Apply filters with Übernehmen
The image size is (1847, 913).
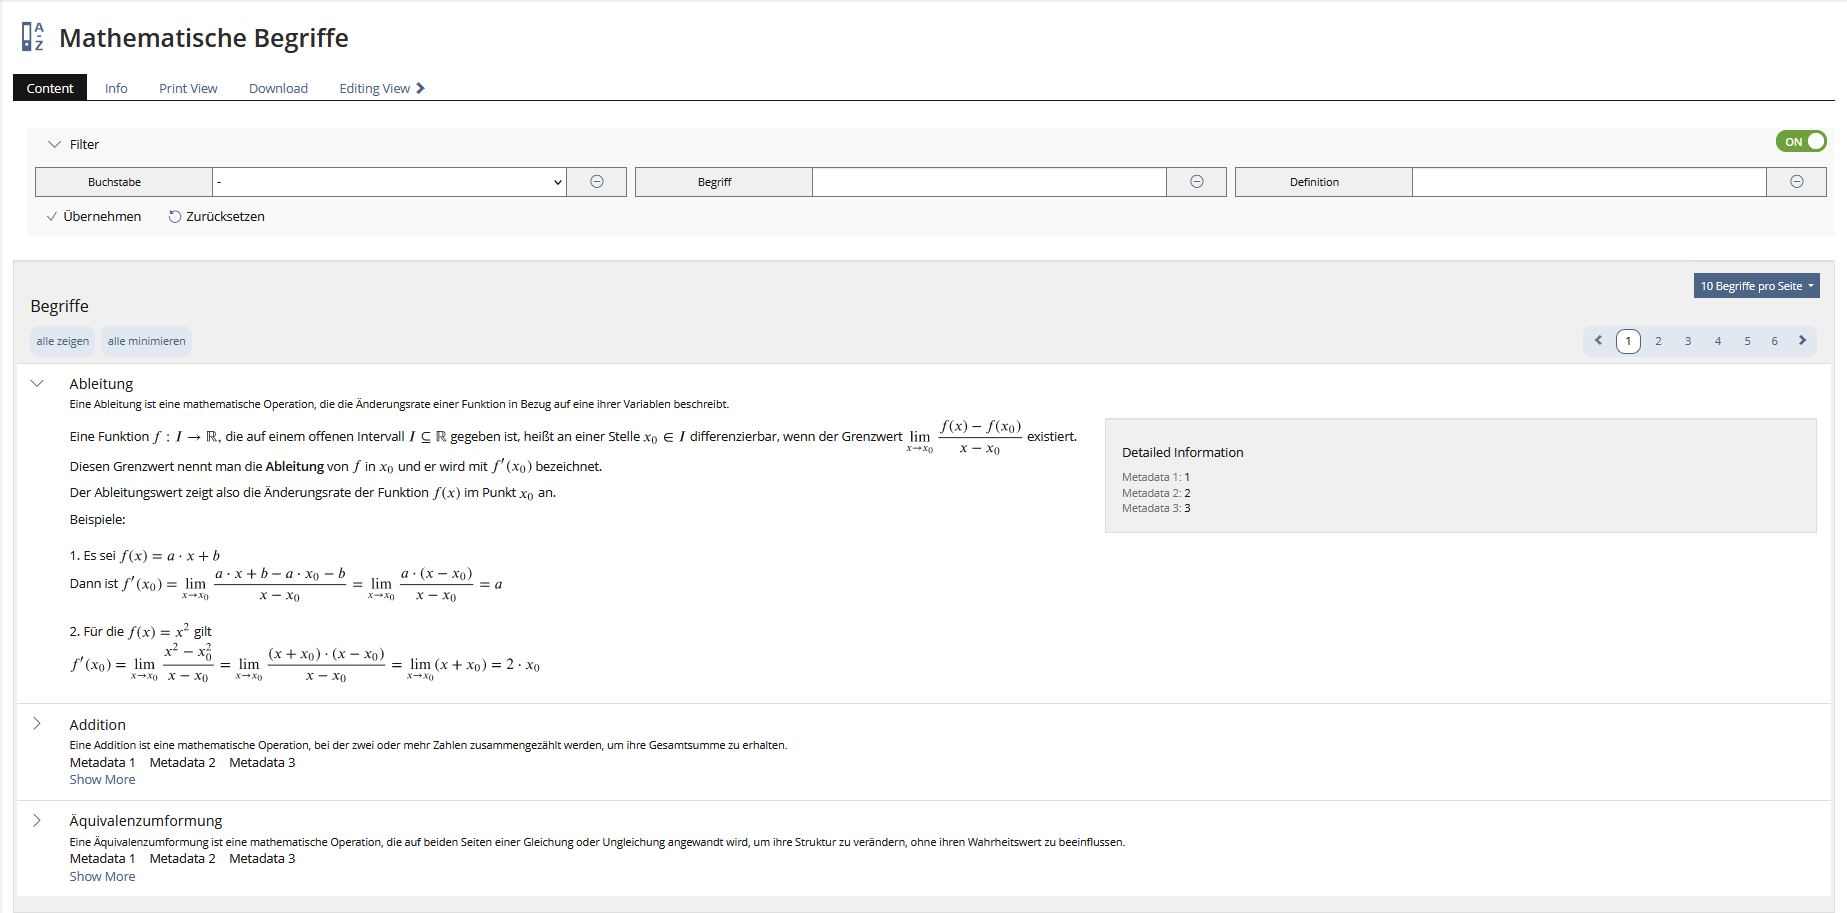point(94,217)
